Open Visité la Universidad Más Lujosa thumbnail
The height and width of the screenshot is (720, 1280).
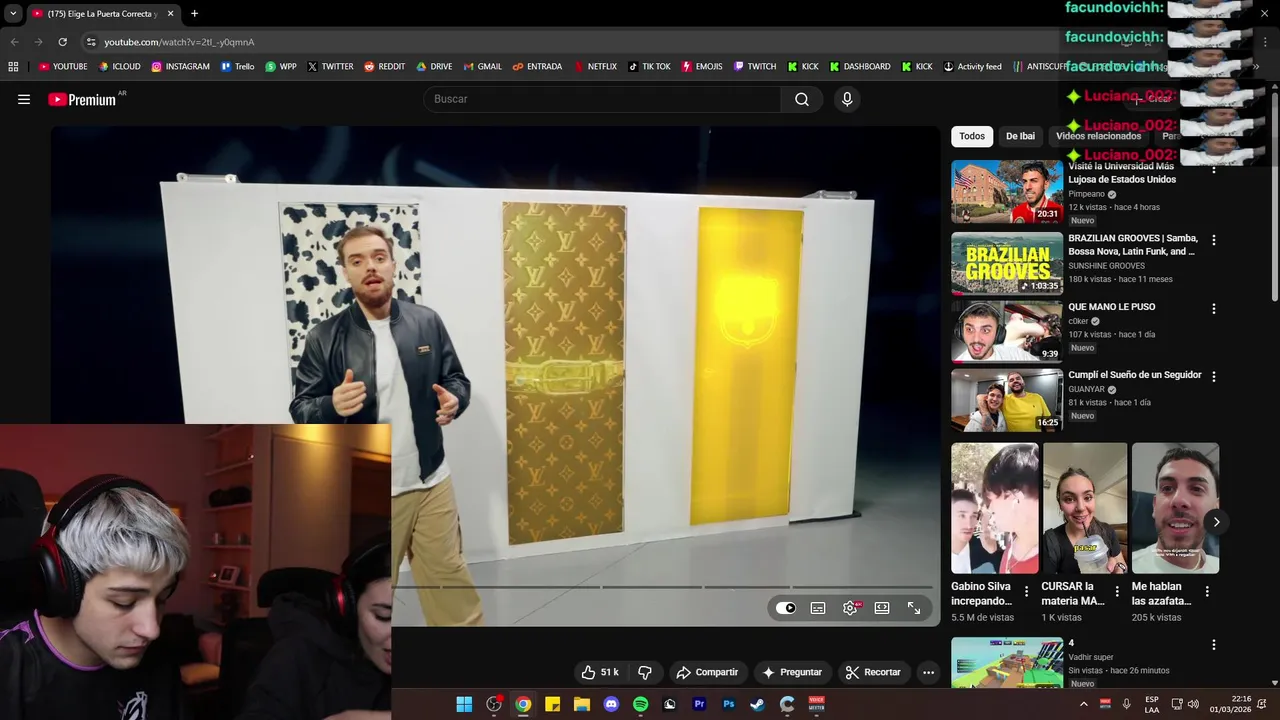click(x=1006, y=192)
